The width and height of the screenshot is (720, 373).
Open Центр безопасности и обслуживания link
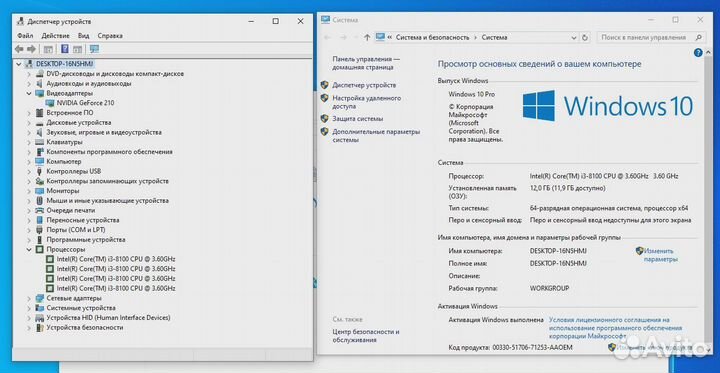pos(366,336)
